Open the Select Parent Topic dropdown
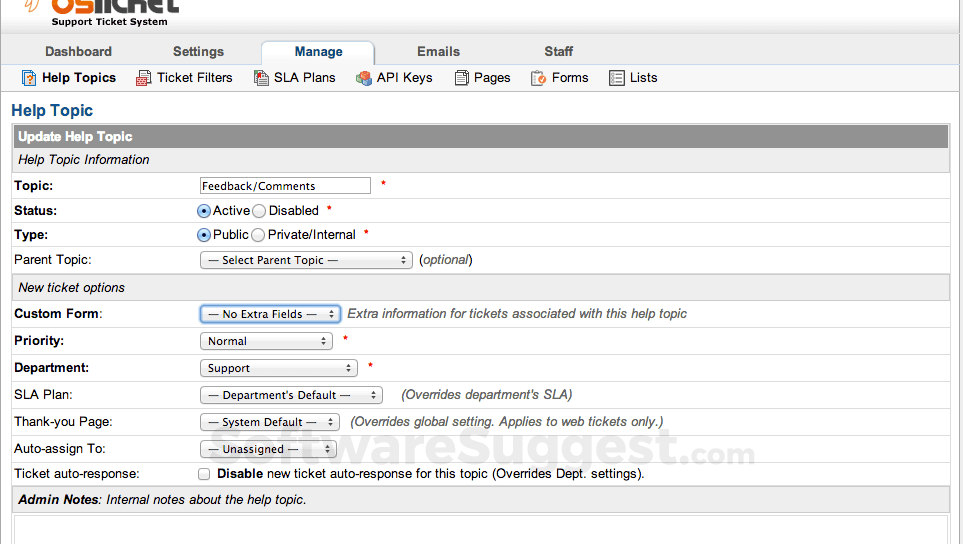This screenshot has width=963, height=544. pos(306,260)
